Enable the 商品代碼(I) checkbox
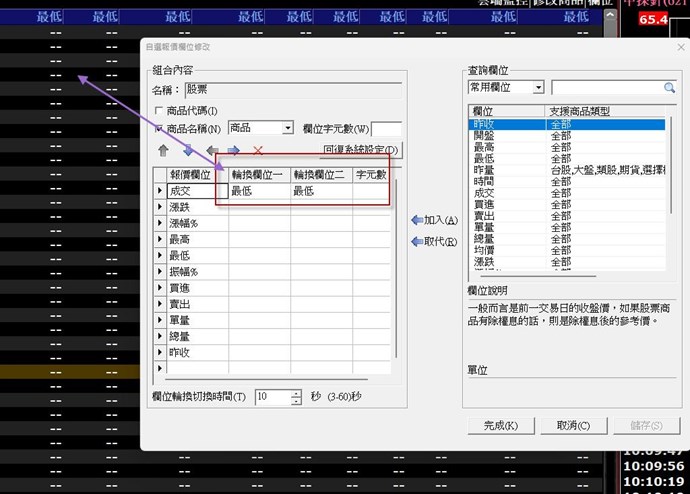The image size is (690, 494). click(158, 110)
